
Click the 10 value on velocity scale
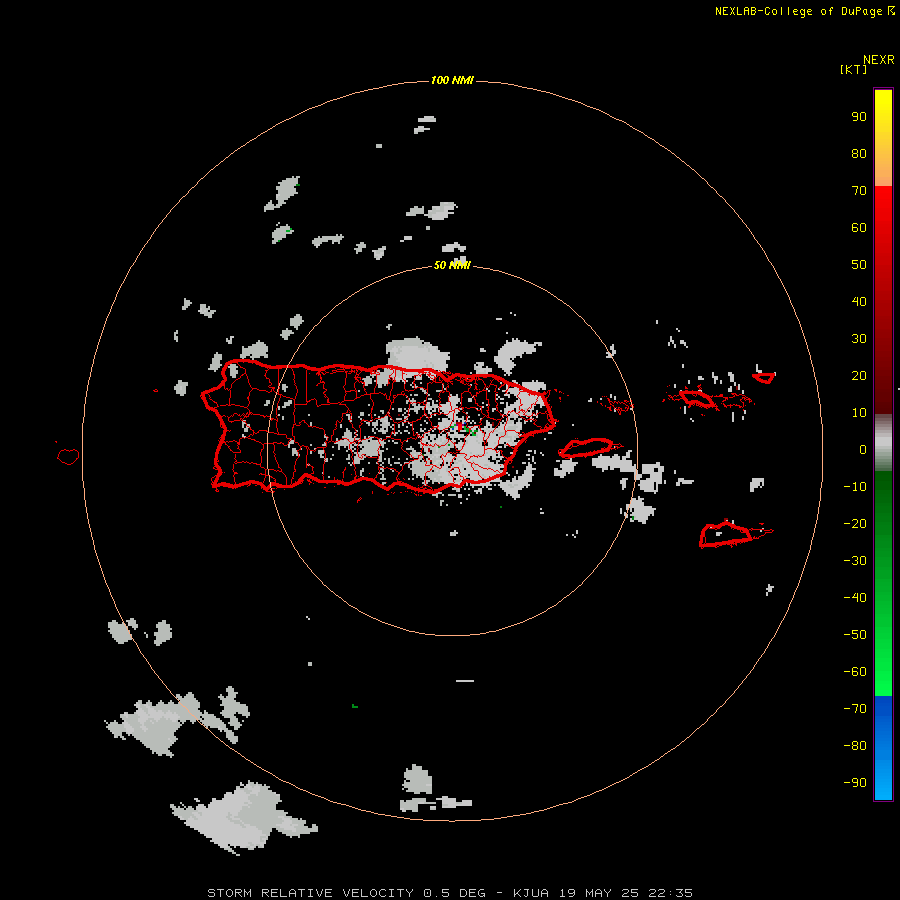point(859,413)
